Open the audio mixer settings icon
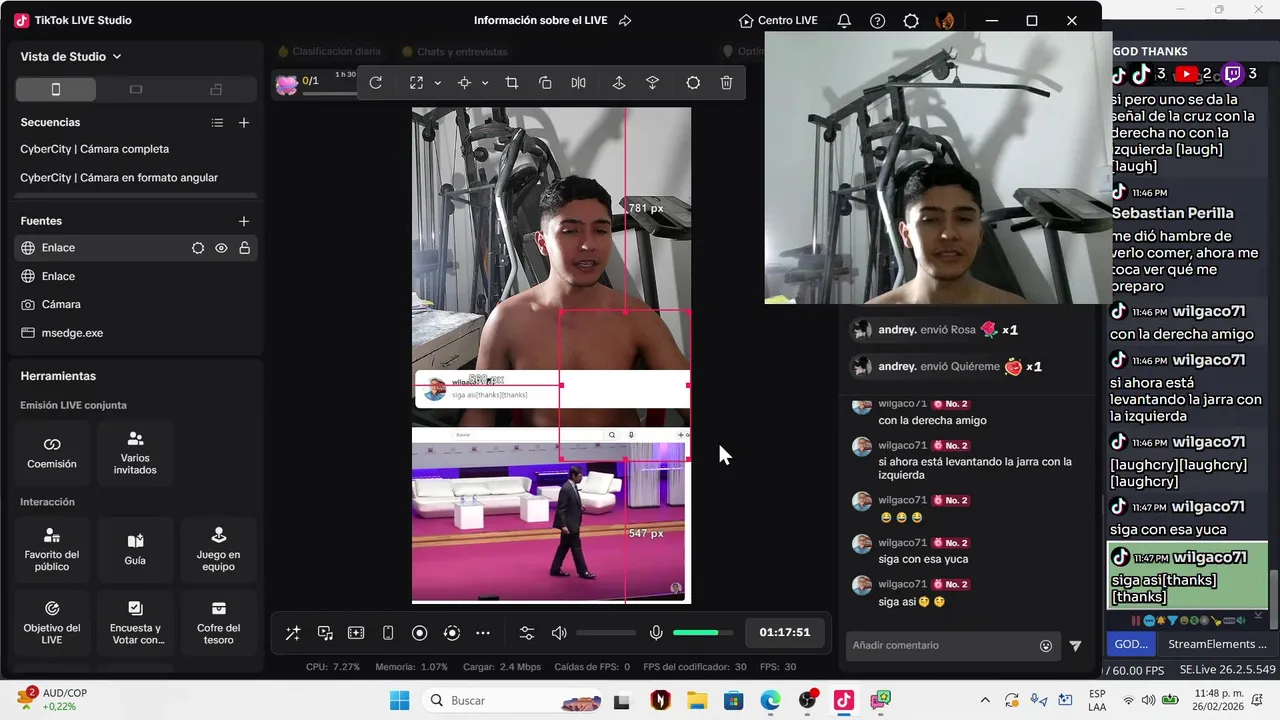1280x720 pixels. tap(527, 633)
